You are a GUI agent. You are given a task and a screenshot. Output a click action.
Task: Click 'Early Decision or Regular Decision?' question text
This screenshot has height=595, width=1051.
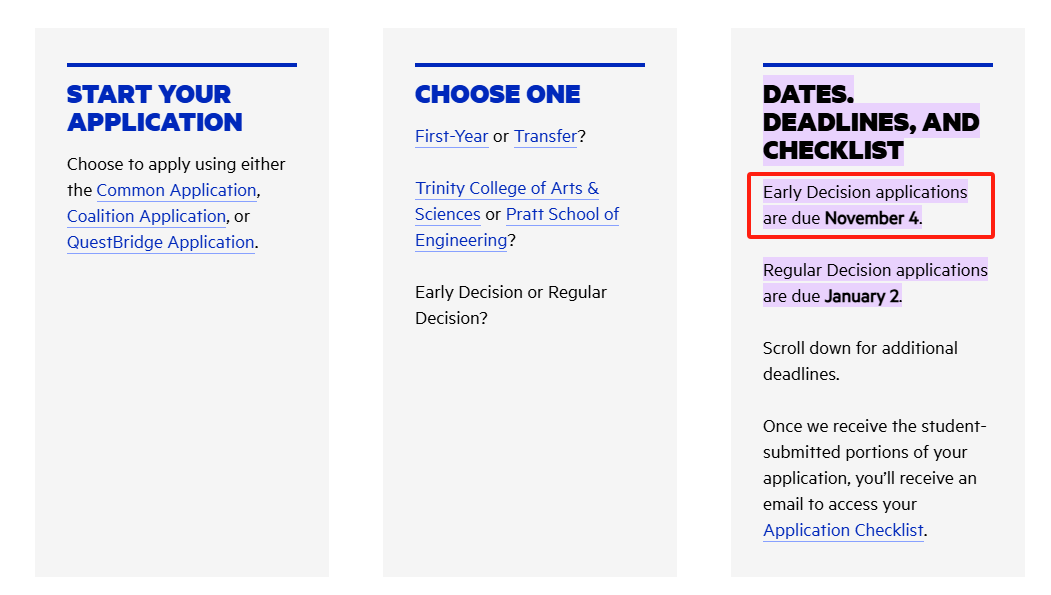[511, 305]
